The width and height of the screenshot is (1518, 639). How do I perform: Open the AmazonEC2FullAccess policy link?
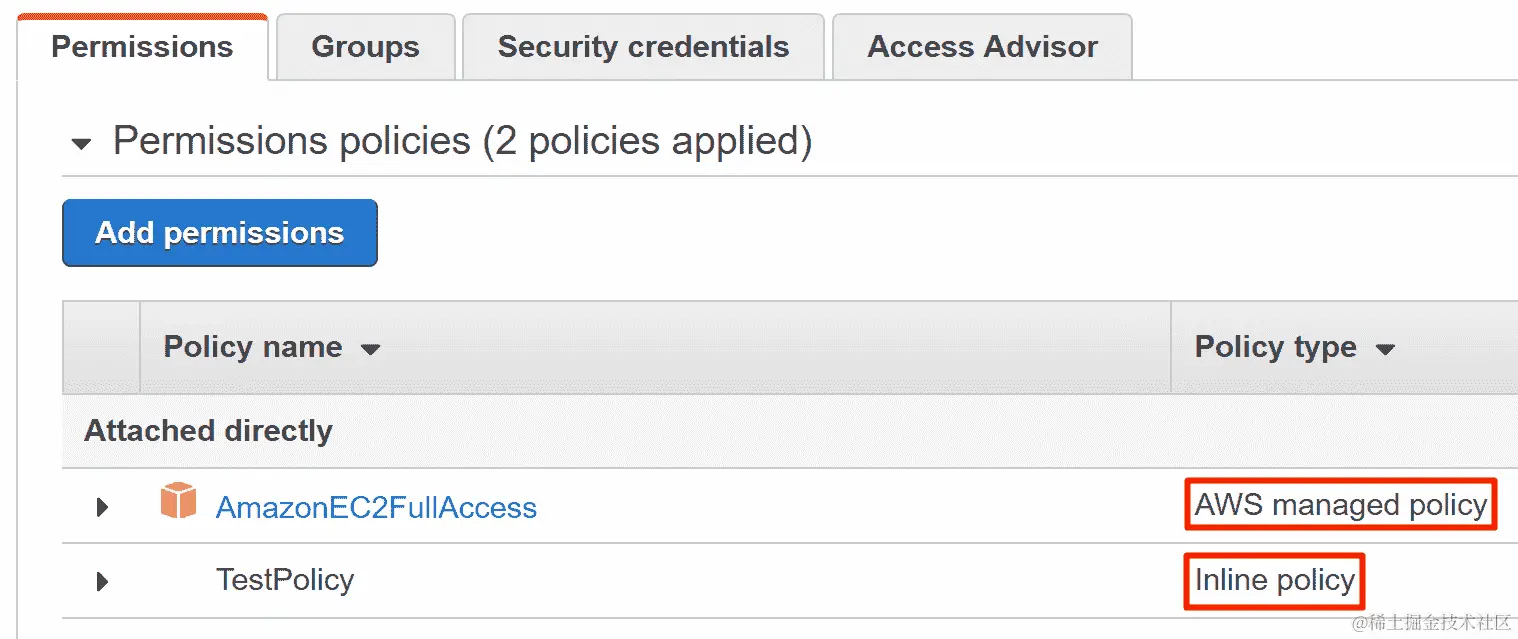(376, 507)
